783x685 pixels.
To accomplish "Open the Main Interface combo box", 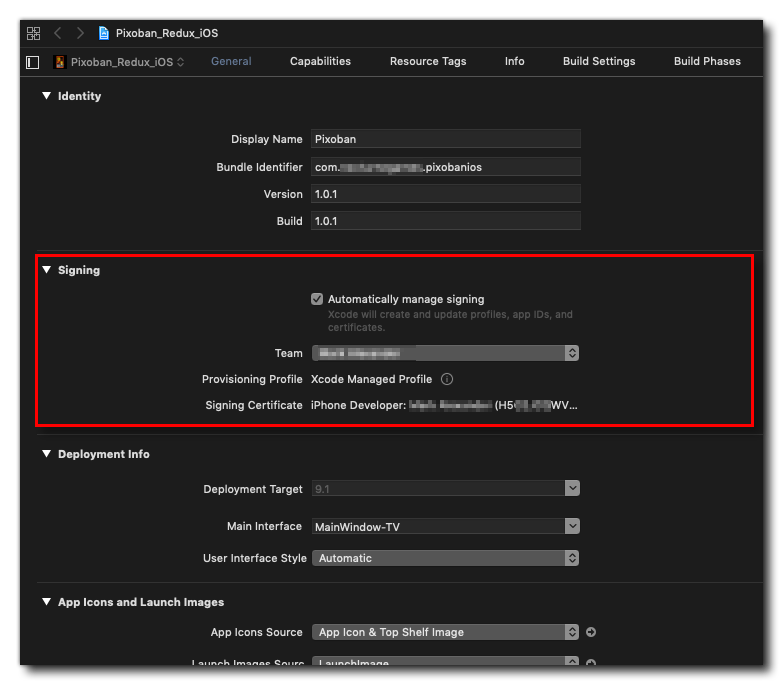I will coord(445,526).
